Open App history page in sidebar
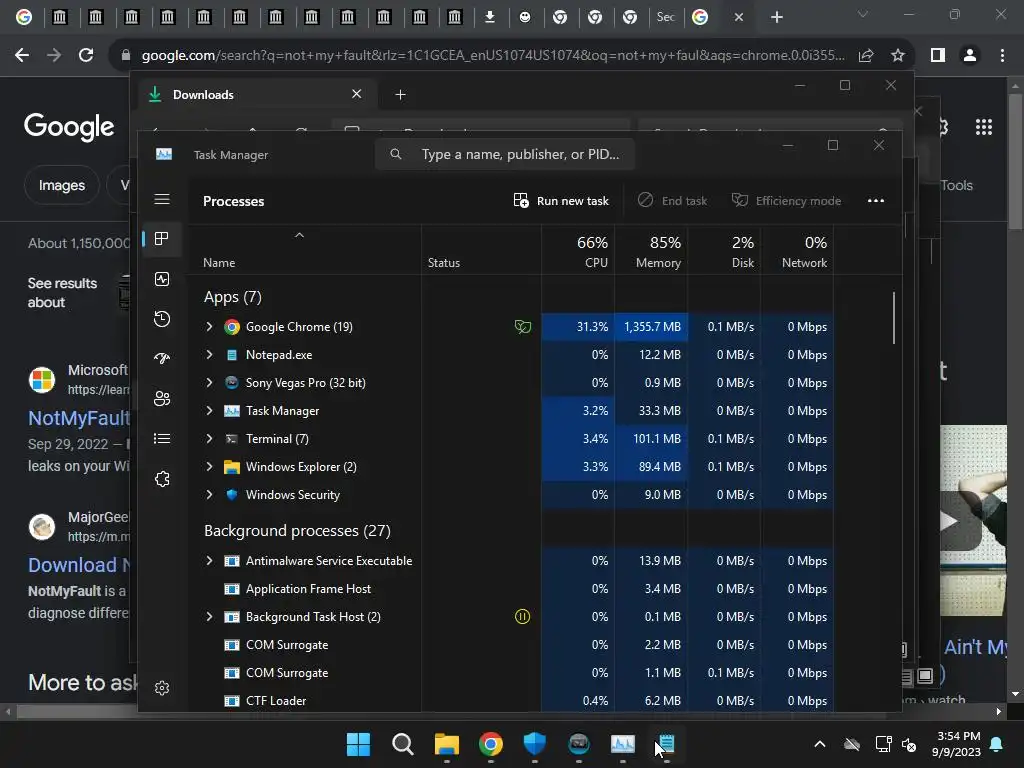 (x=162, y=319)
